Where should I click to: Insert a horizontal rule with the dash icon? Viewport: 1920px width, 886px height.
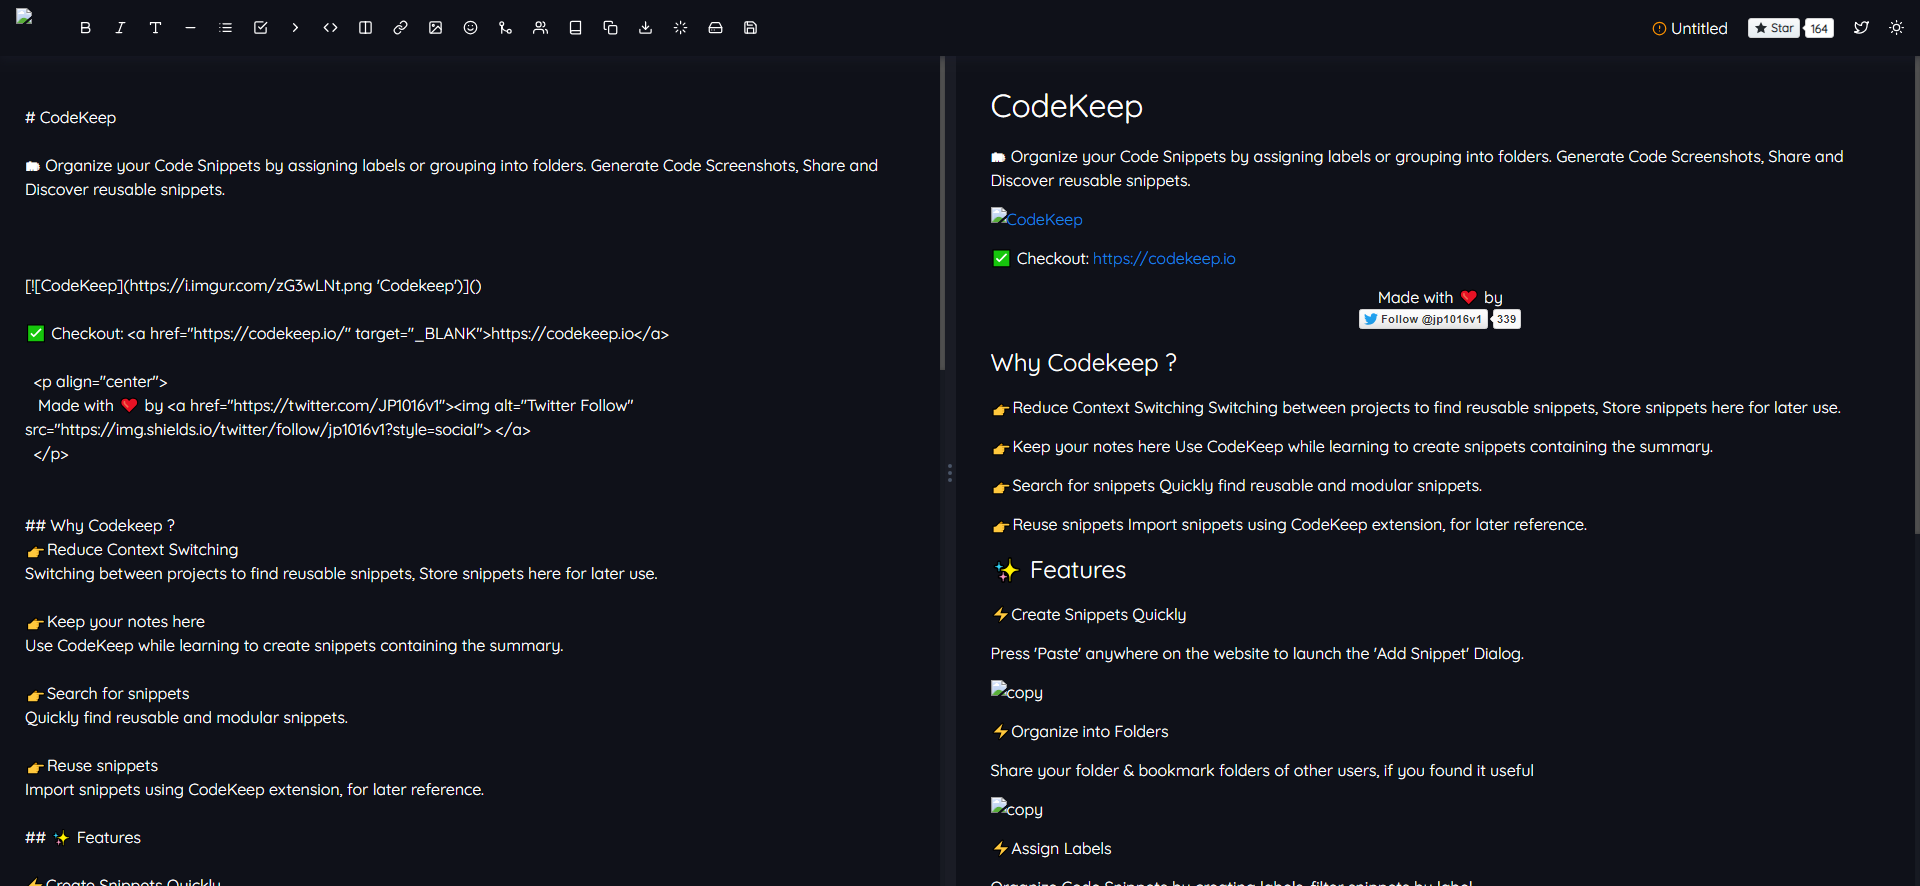tap(190, 28)
